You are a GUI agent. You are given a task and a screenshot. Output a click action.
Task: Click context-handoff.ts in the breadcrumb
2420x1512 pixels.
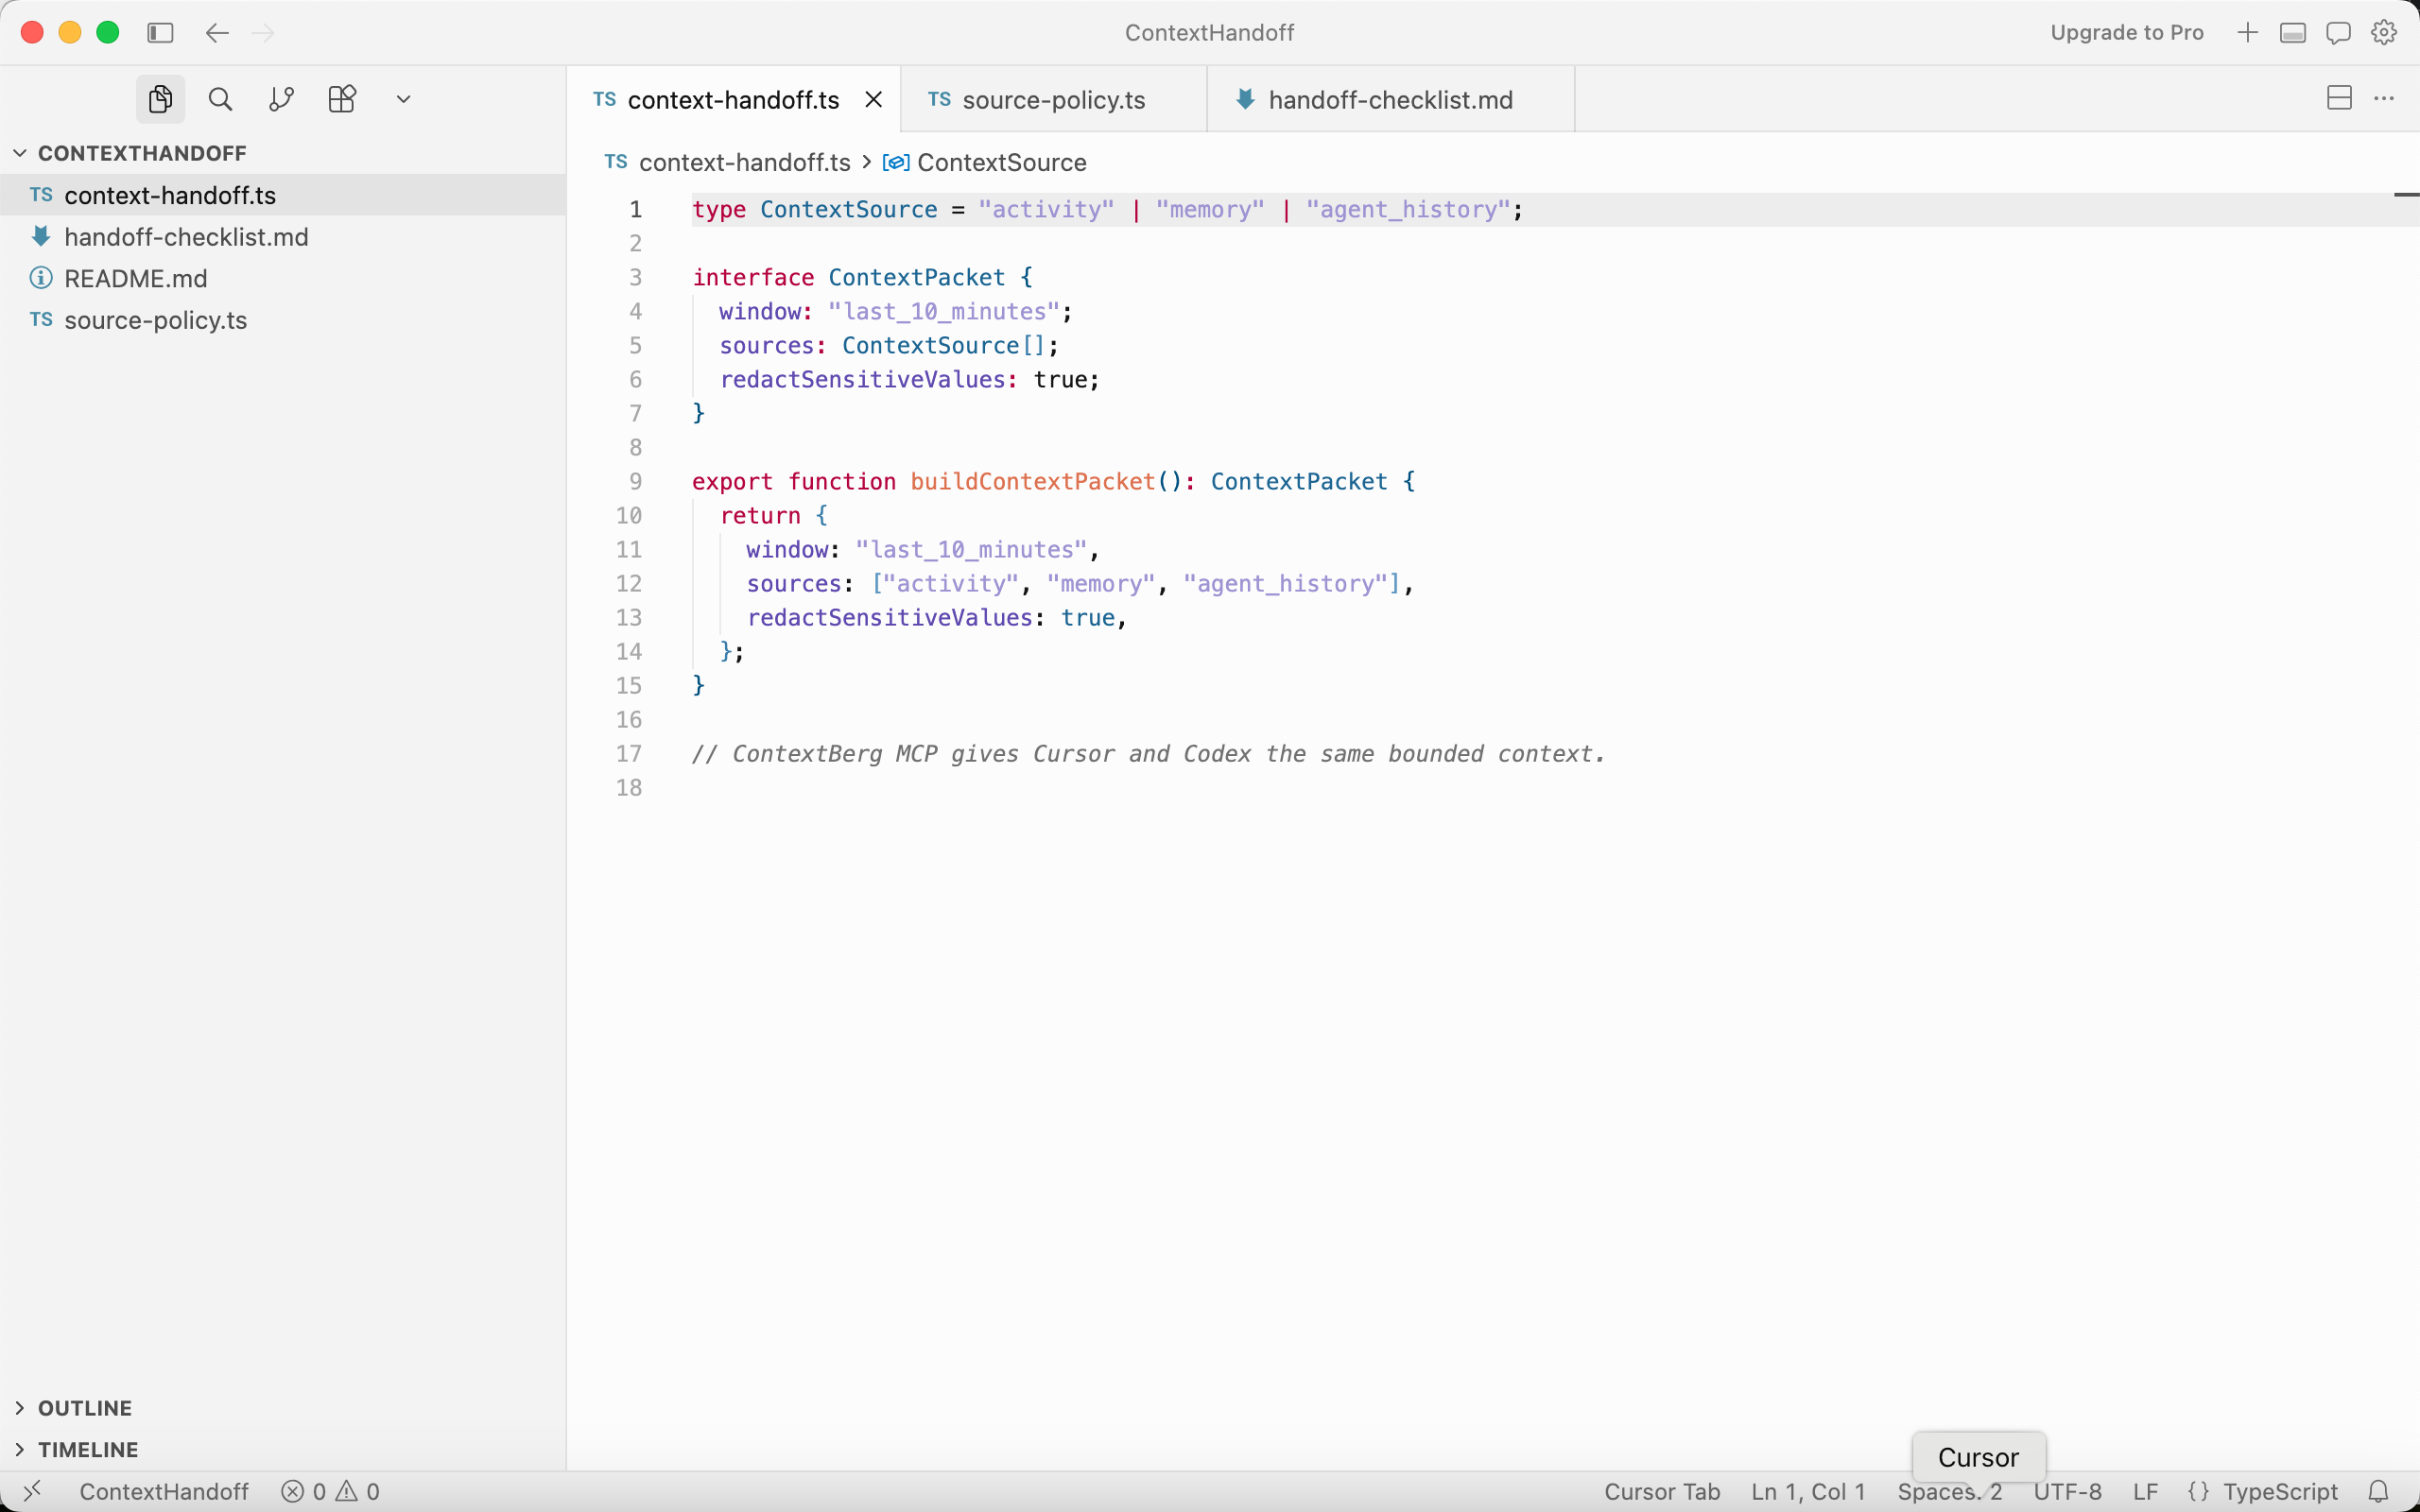coord(744,162)
